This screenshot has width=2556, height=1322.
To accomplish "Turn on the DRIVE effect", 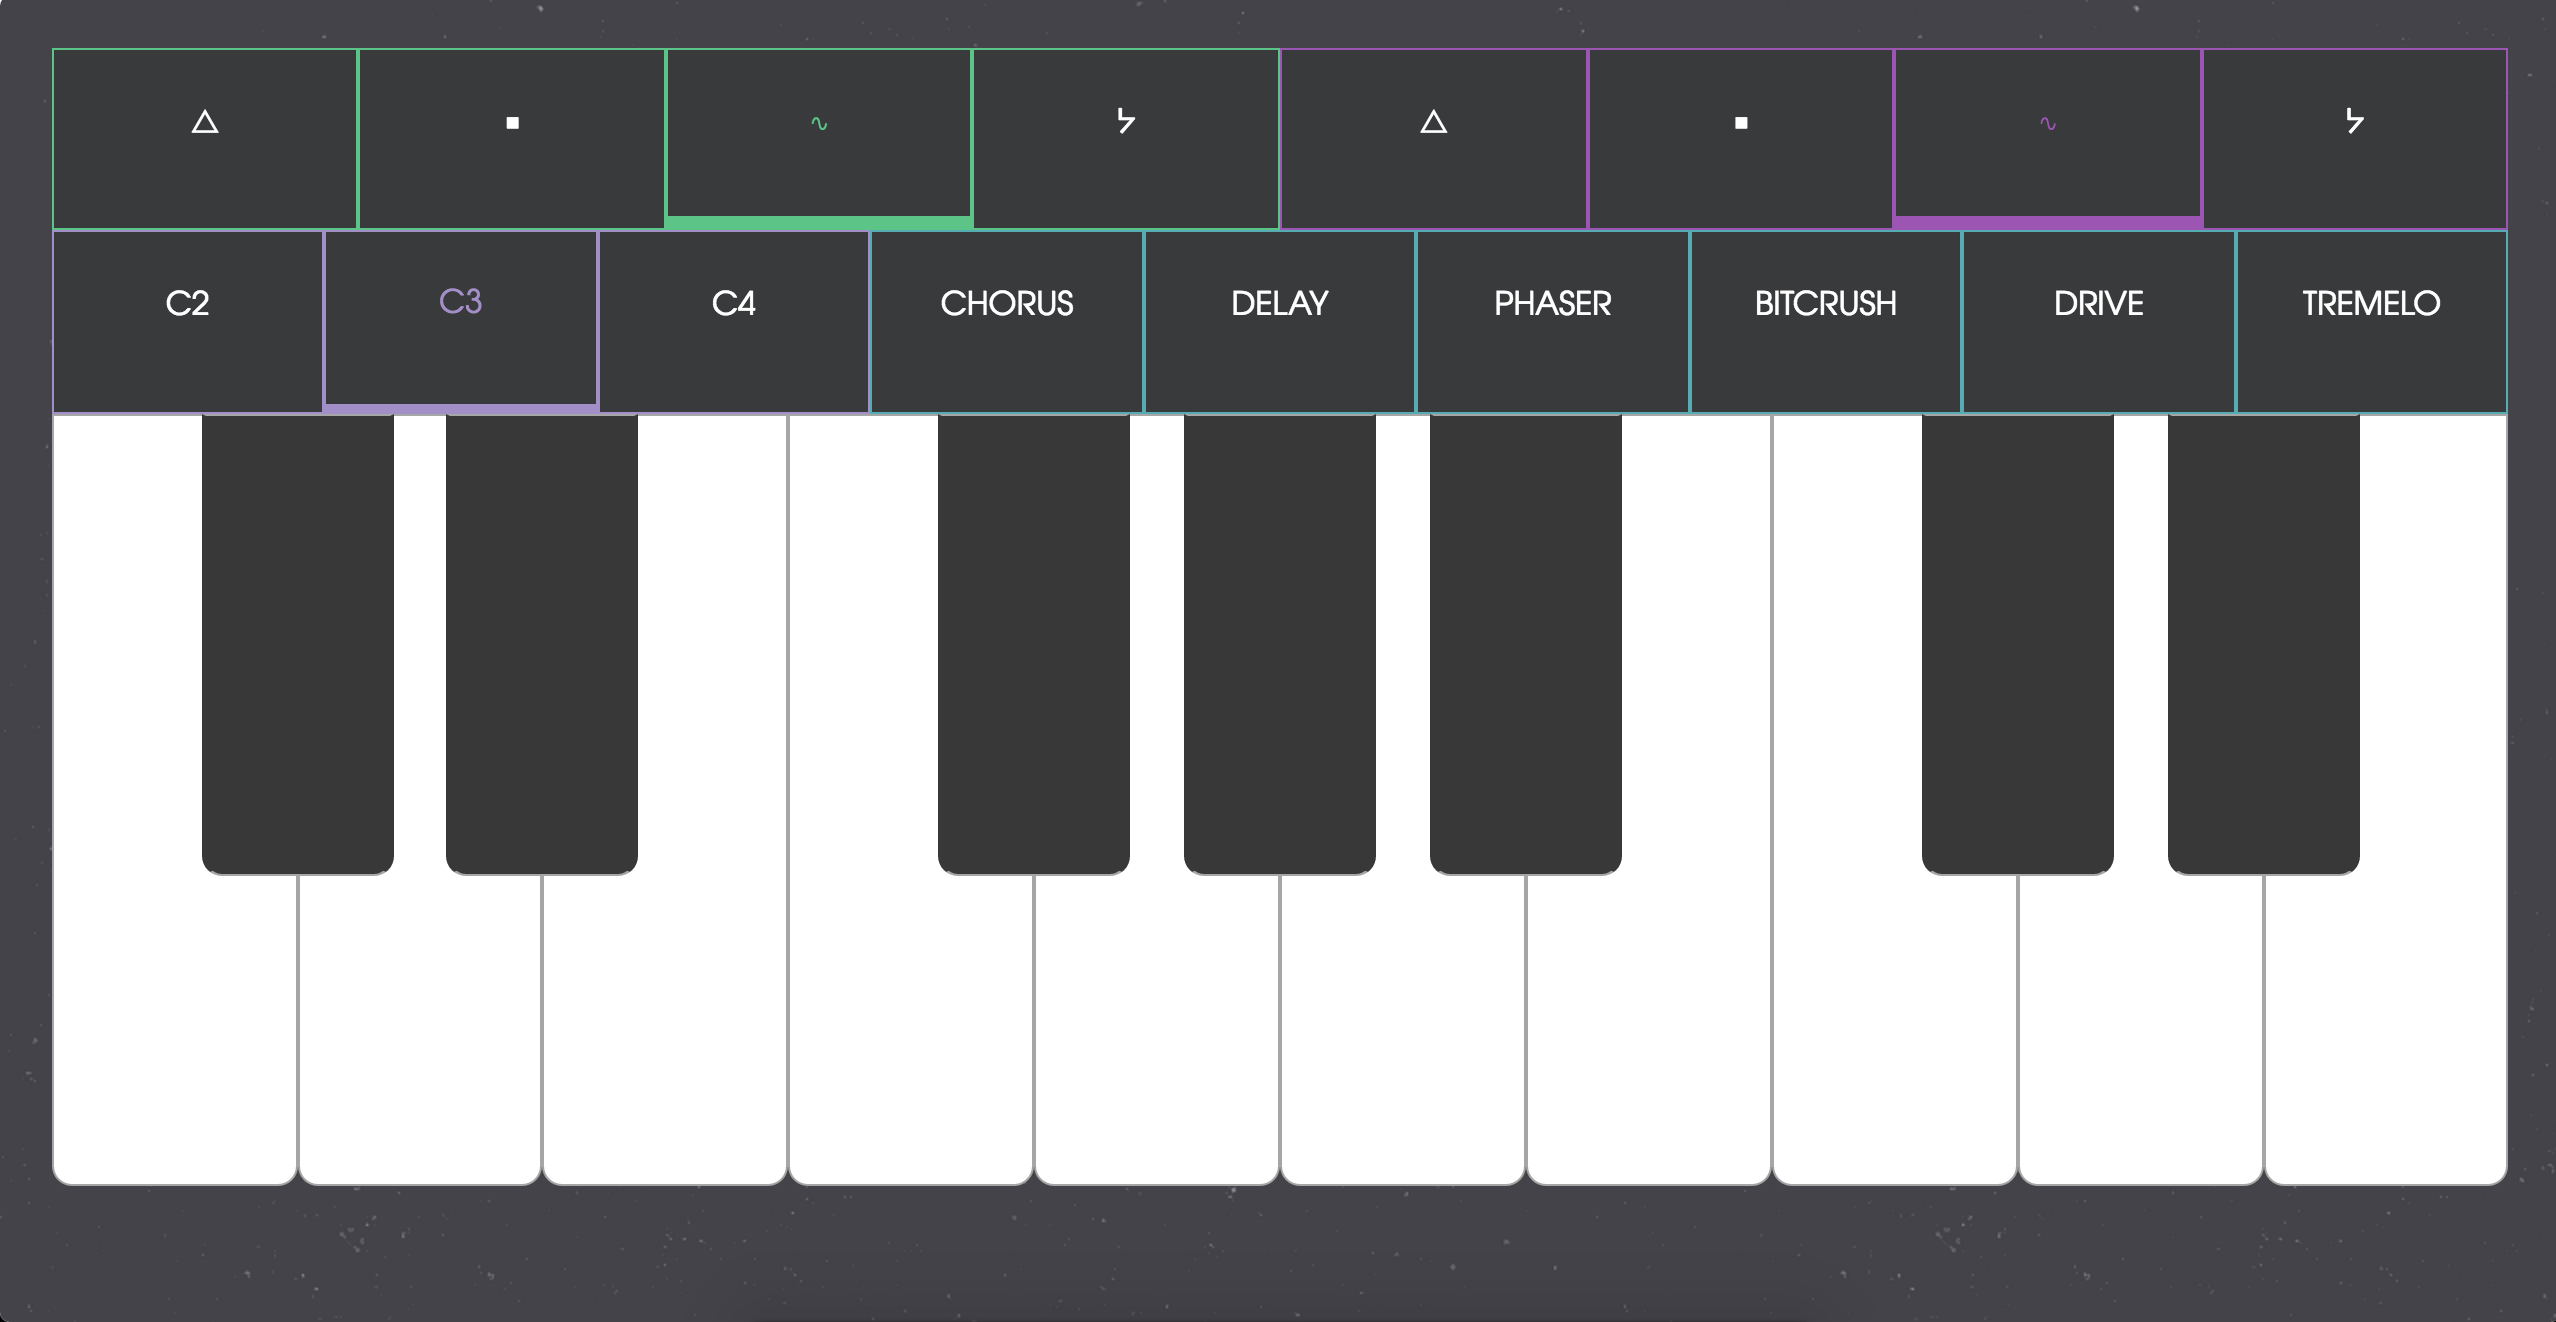I will coord(2099,321).
